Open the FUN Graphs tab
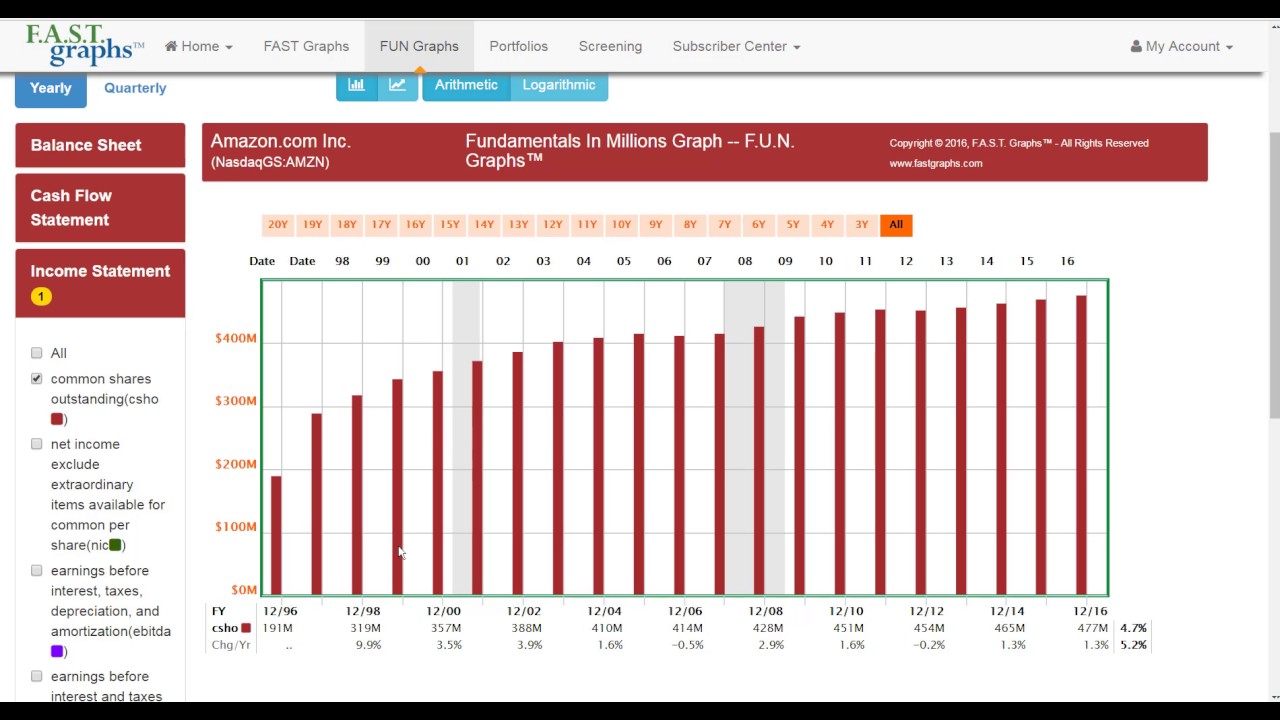 coord(419,46)
